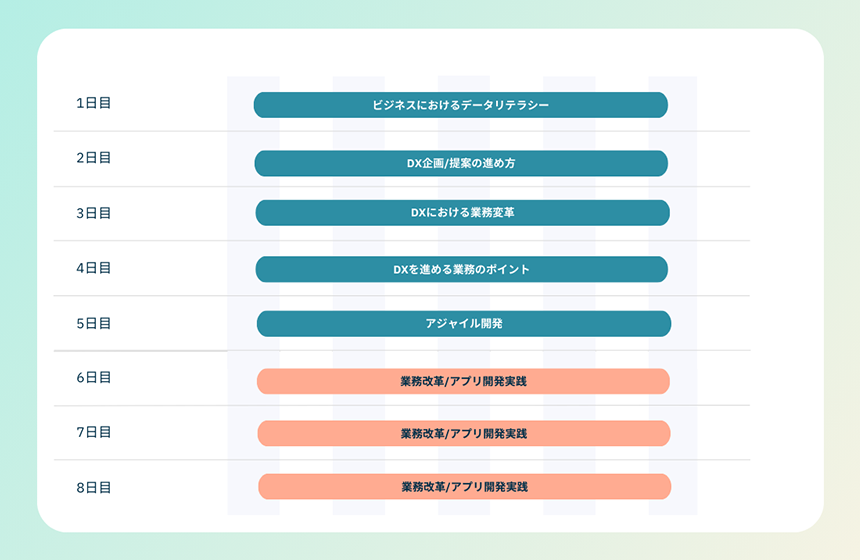Select the DXを進める業務のポイント bar

point(461,269)
